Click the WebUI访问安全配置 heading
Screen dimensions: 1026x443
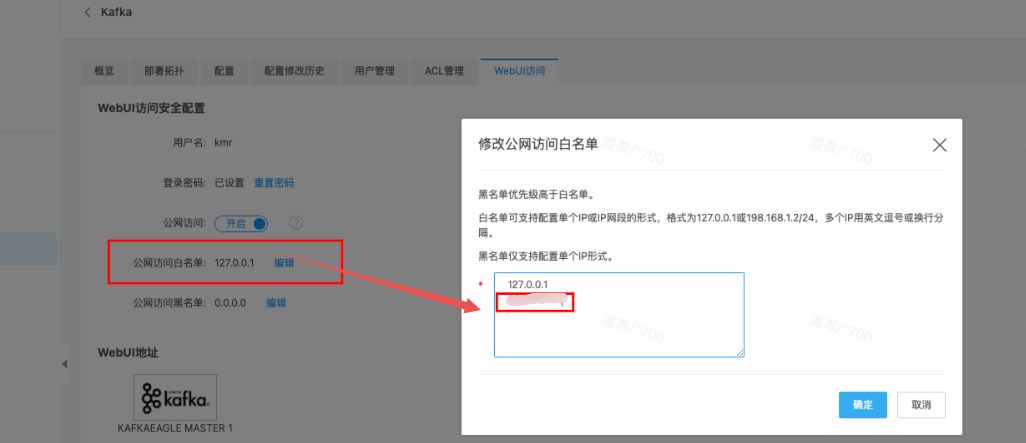(x=151, y=109)
